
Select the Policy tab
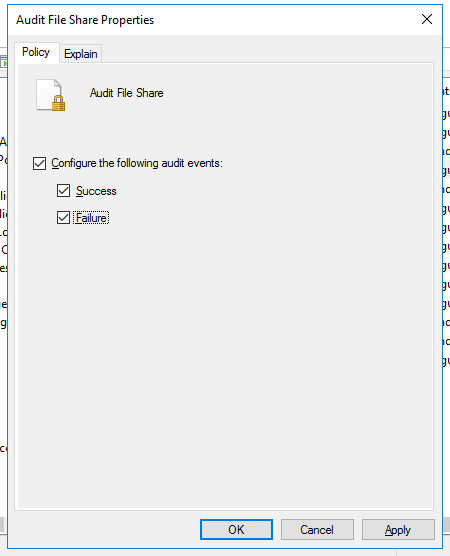point(36,52)
